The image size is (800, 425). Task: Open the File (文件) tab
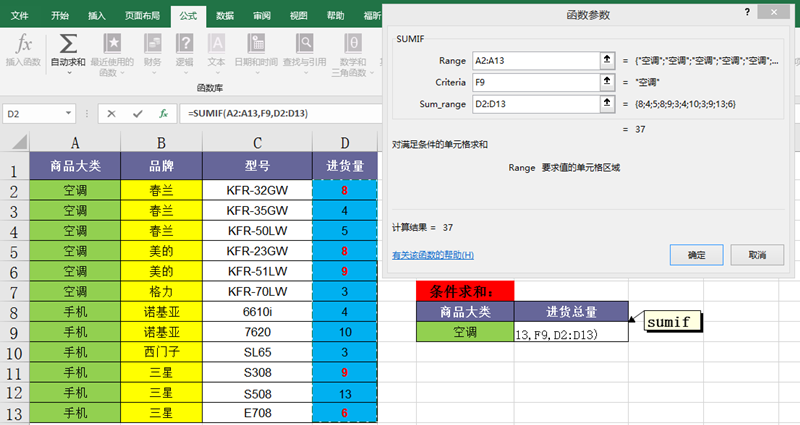[19, 16]
